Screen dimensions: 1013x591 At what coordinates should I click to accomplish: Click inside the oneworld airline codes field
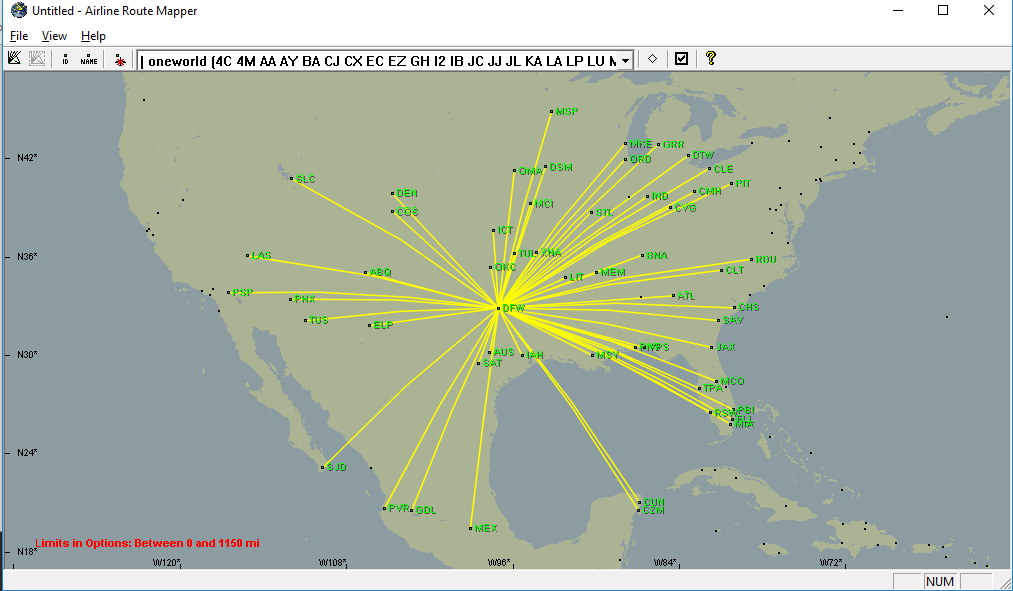(378, 61)
